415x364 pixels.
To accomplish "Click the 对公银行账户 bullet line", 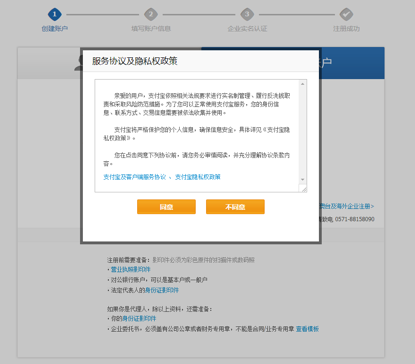I will (x=157, y=280).
